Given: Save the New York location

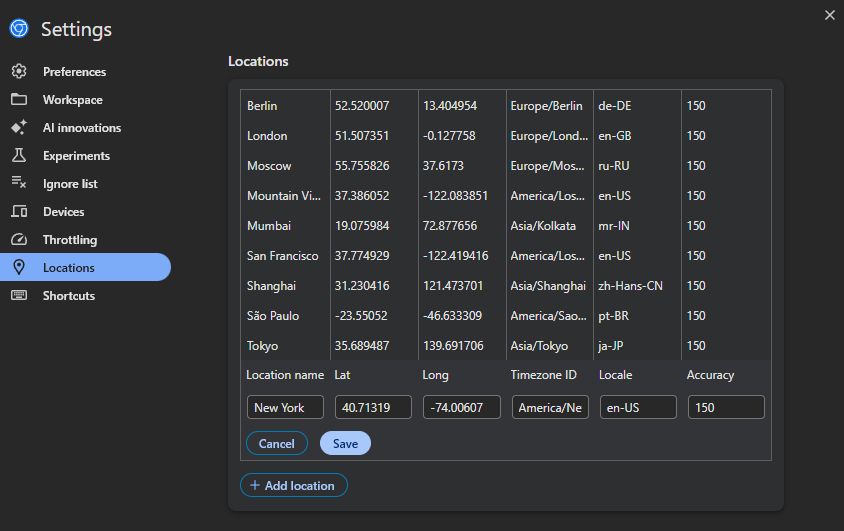Looking at the screenshot, I should click(x=345, y=443).
